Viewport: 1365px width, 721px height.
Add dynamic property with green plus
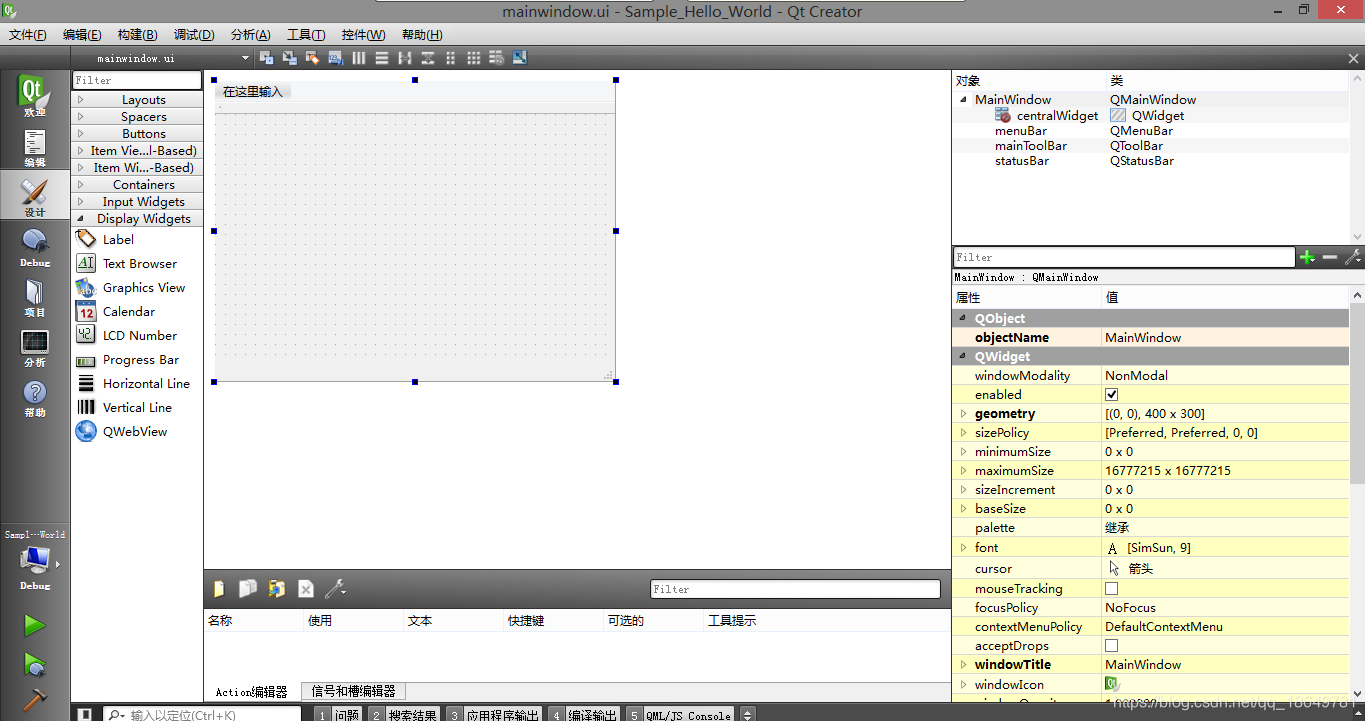1307,257
